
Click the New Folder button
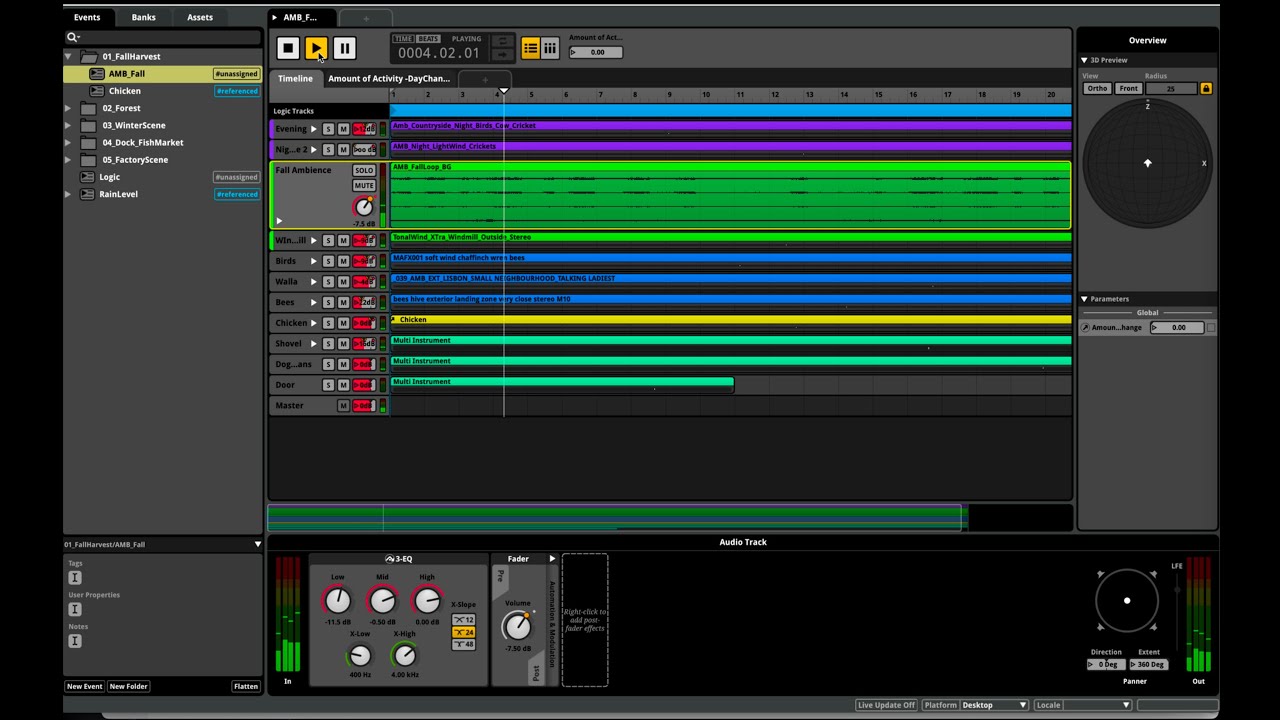point(129,687)
